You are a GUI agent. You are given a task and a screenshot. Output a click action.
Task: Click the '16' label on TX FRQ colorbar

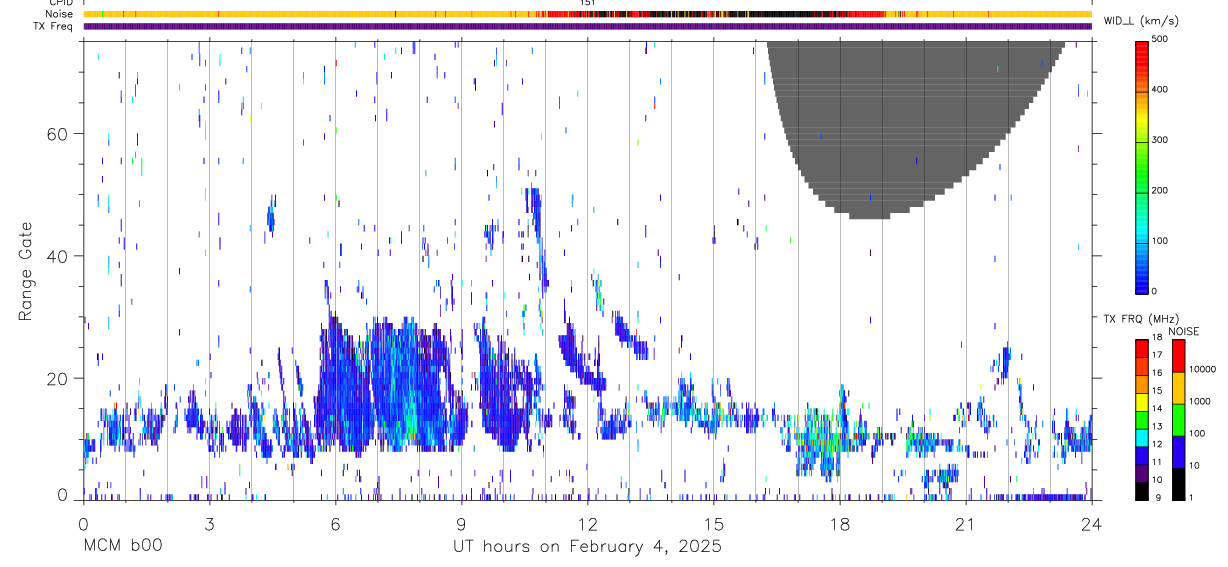pyautogui.click(x=1157, y=373)
